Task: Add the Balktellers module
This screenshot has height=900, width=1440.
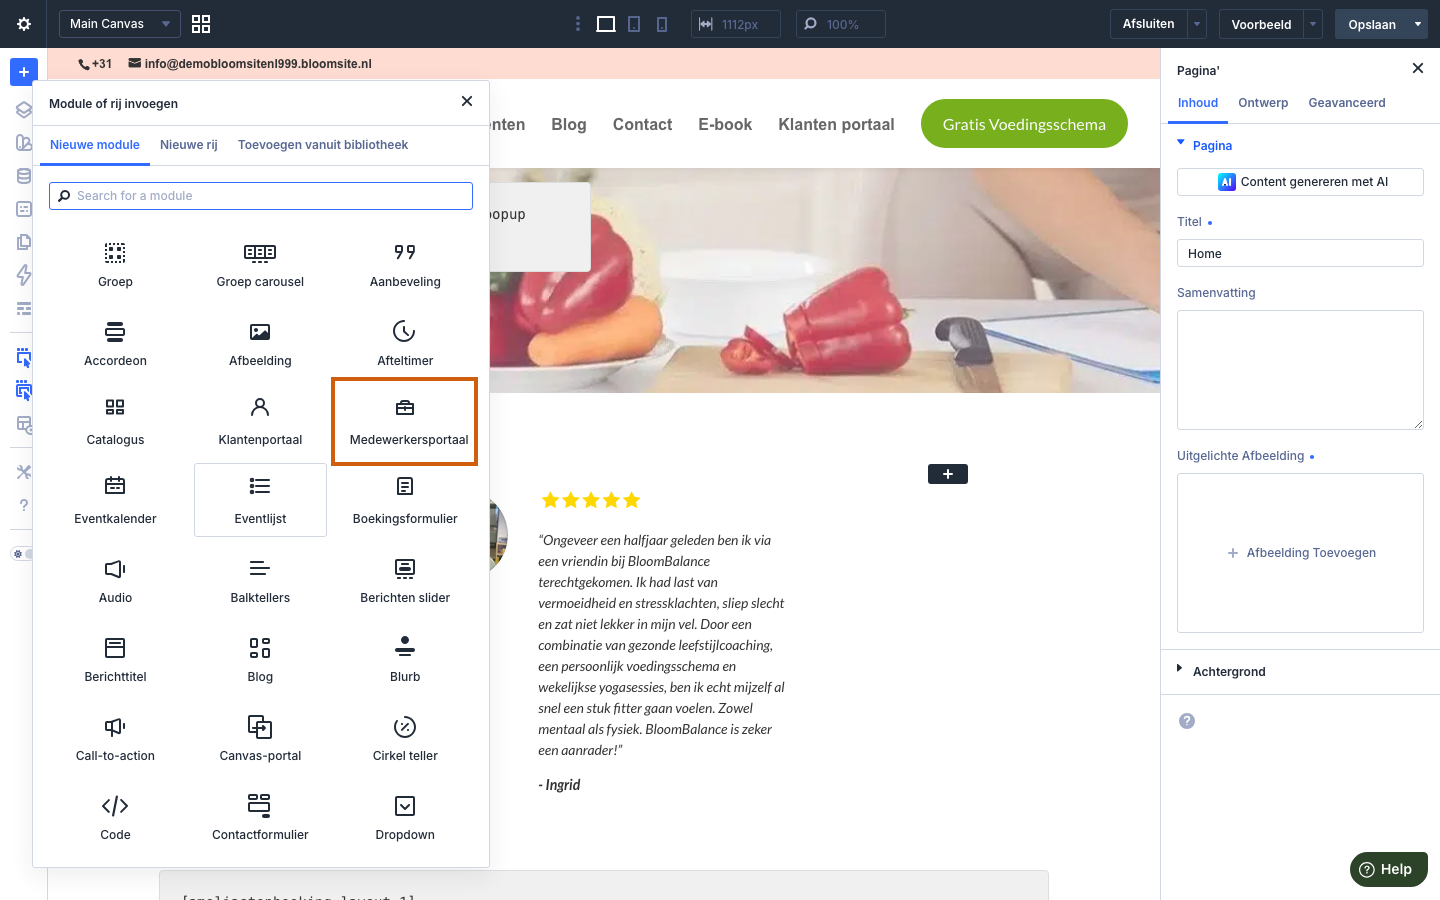Action: click(260, 580)
